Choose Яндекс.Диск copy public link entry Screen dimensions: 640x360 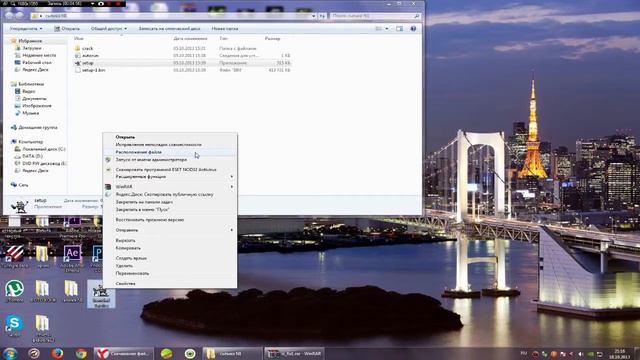pyautogui.click(x=170, y=194)
